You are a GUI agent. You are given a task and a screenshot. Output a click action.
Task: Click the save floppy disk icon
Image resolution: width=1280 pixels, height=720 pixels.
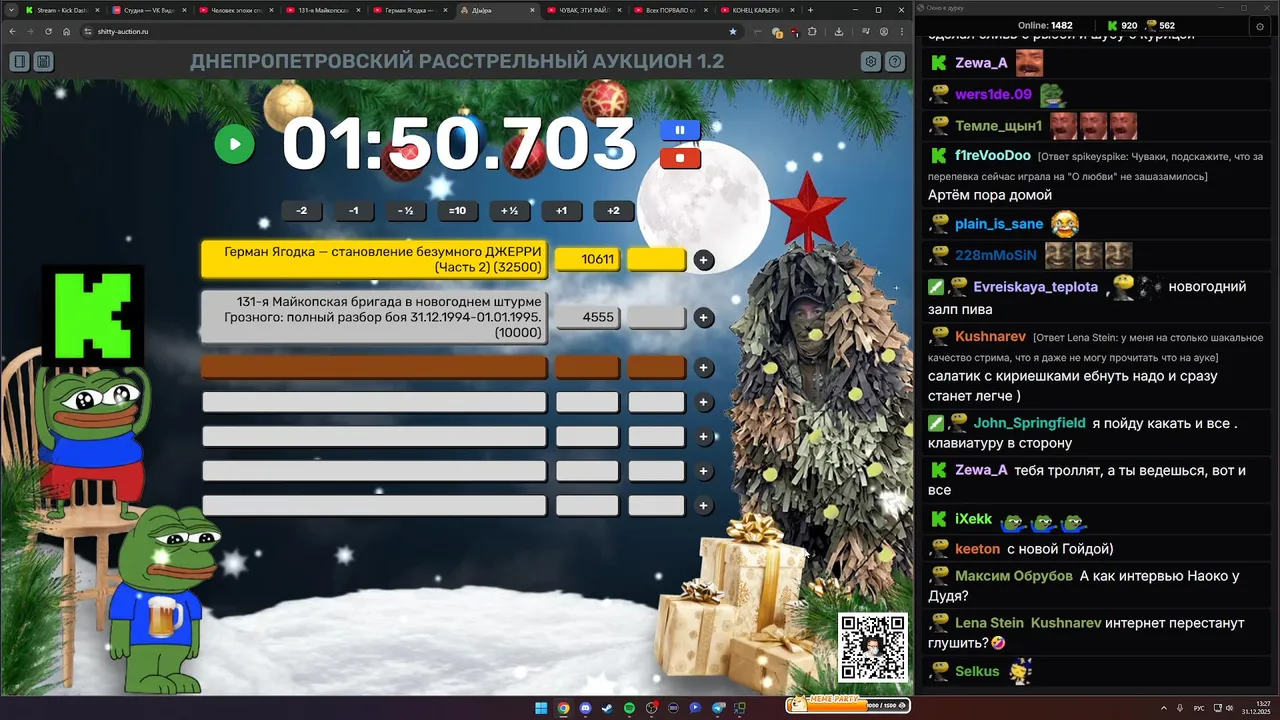(43, 62)
